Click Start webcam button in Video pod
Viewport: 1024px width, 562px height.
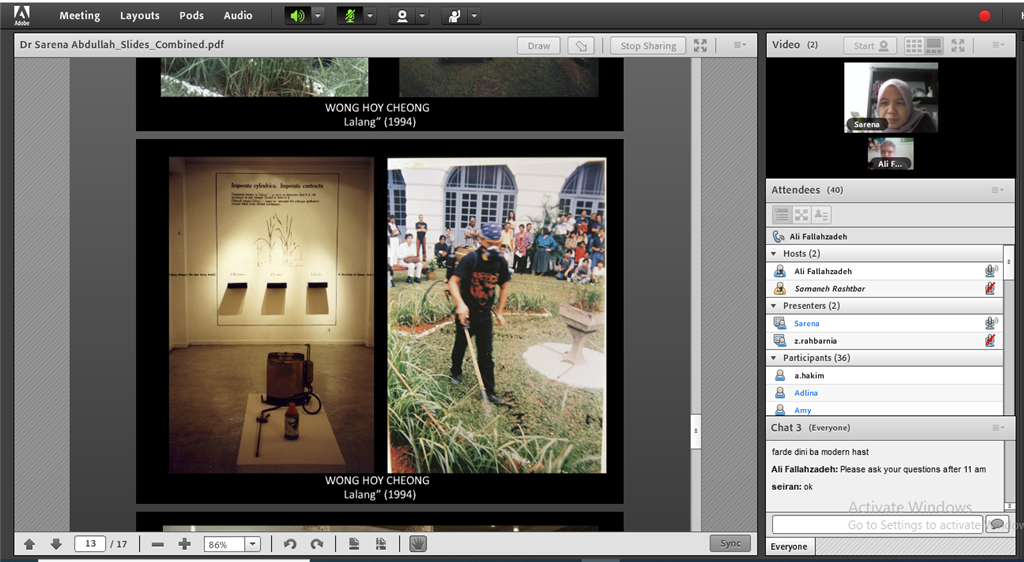point(871,46)
